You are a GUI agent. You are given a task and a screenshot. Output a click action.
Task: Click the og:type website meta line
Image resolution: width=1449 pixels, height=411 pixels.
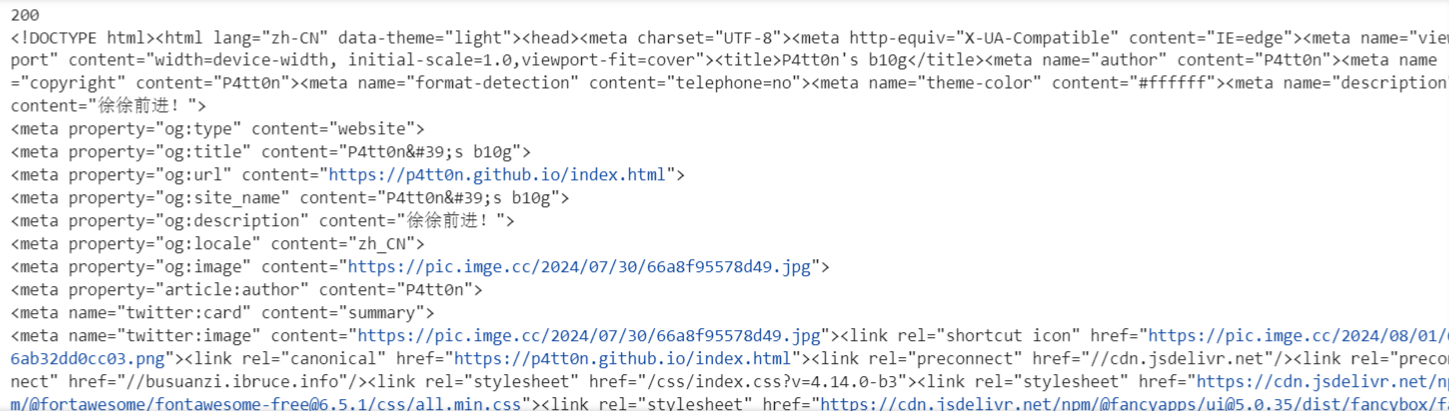click(x=218, y=129)
